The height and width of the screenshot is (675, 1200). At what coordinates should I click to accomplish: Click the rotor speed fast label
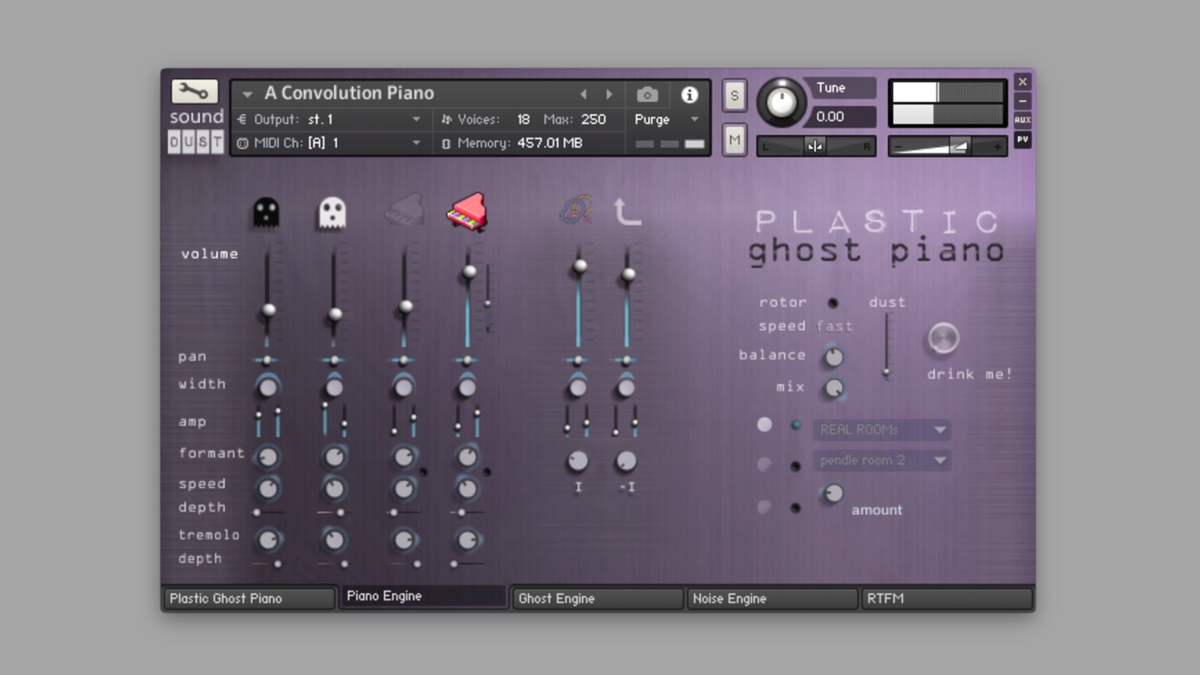pyautogui.click(x=834, y=326)
